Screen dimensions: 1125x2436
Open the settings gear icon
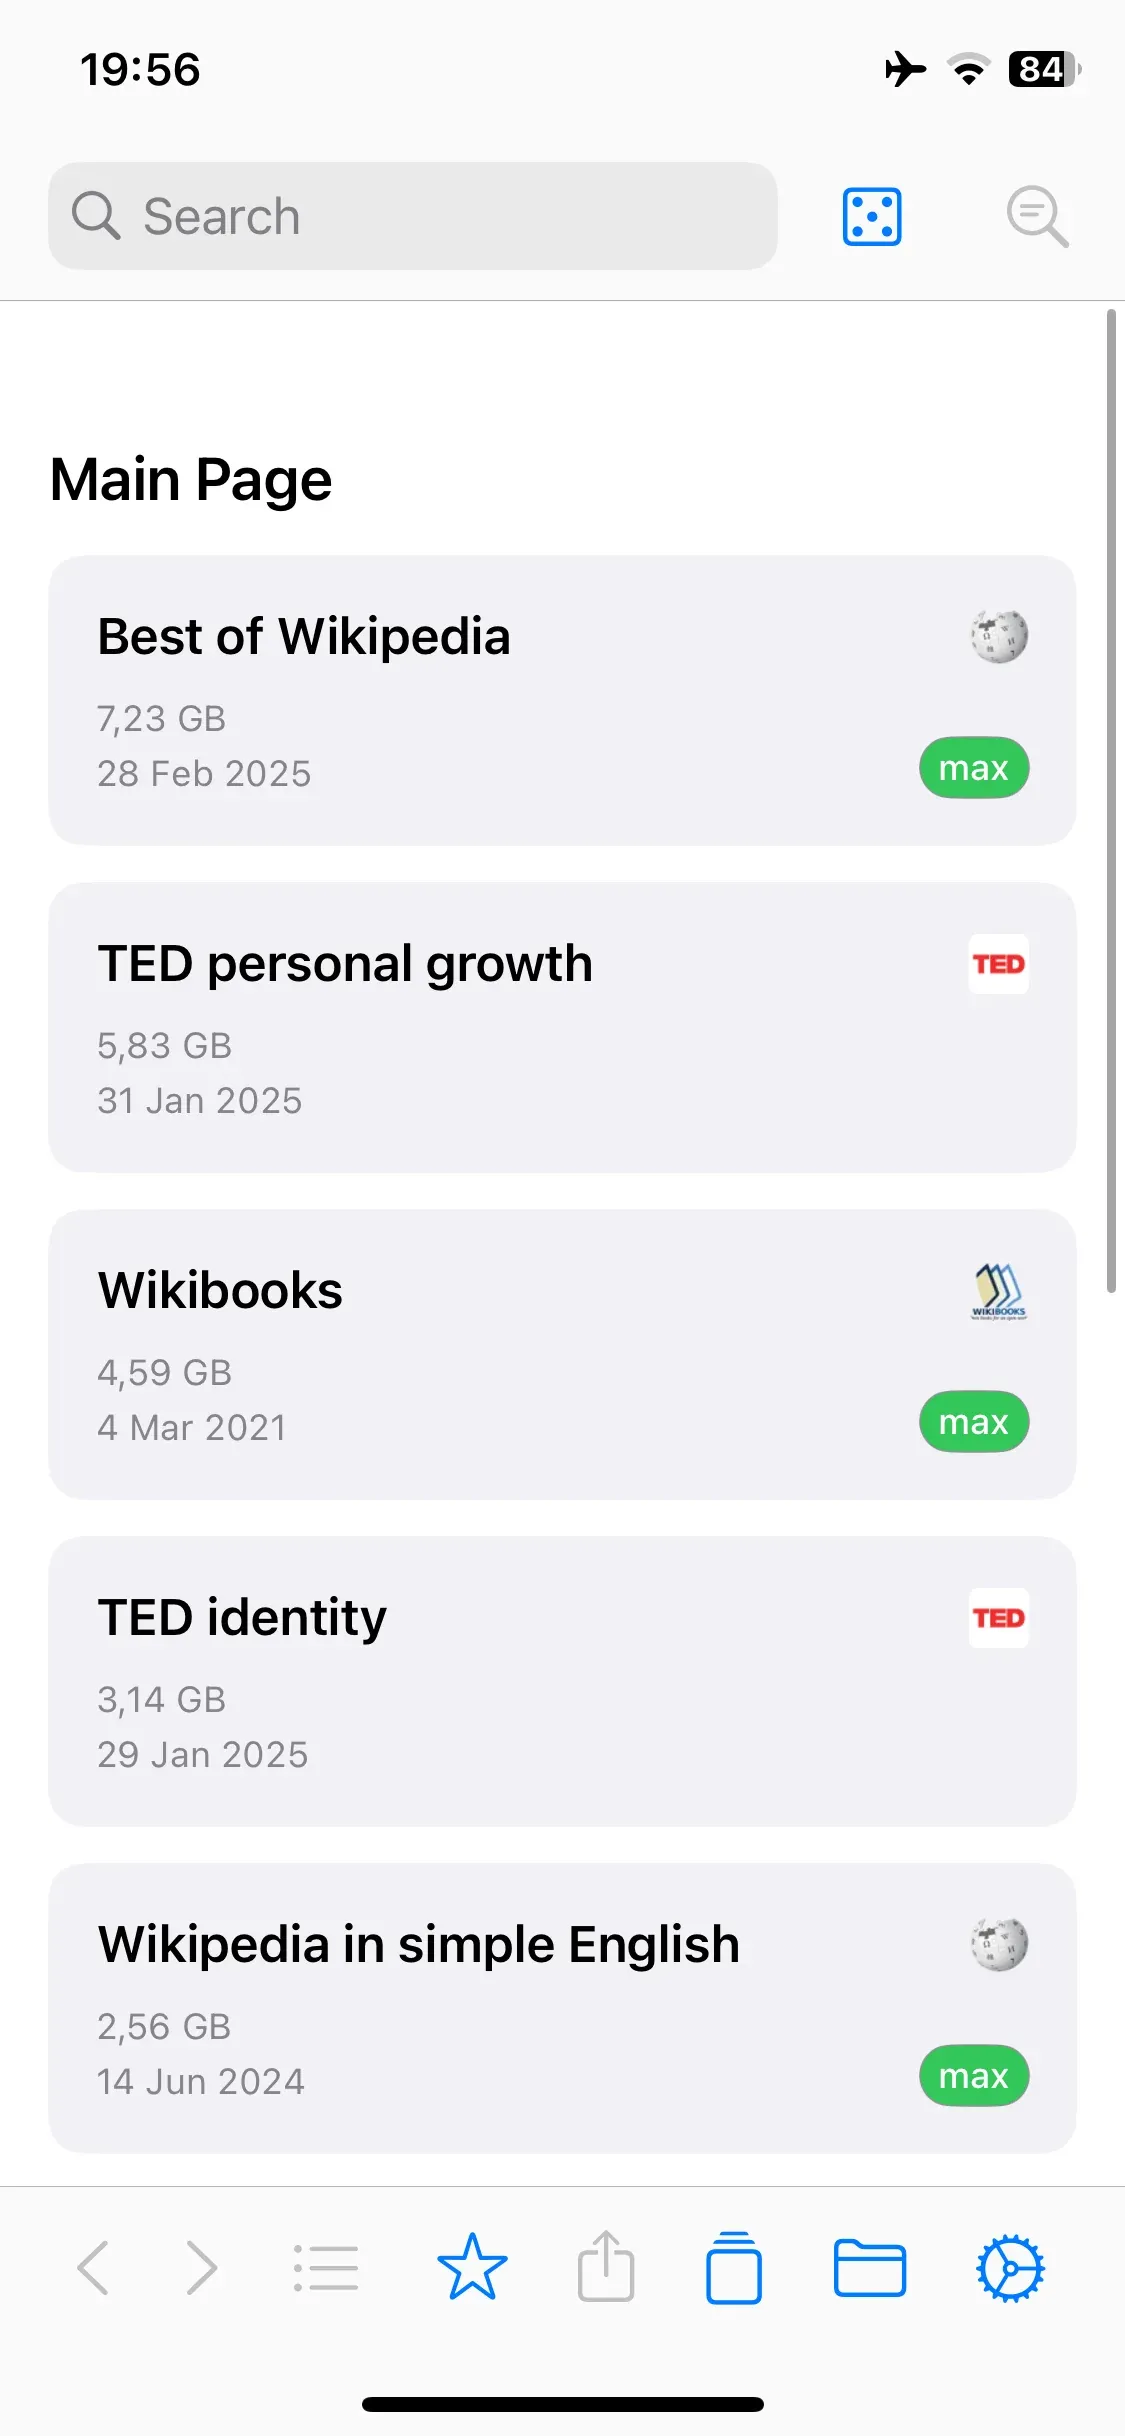click(1010, 2268)
